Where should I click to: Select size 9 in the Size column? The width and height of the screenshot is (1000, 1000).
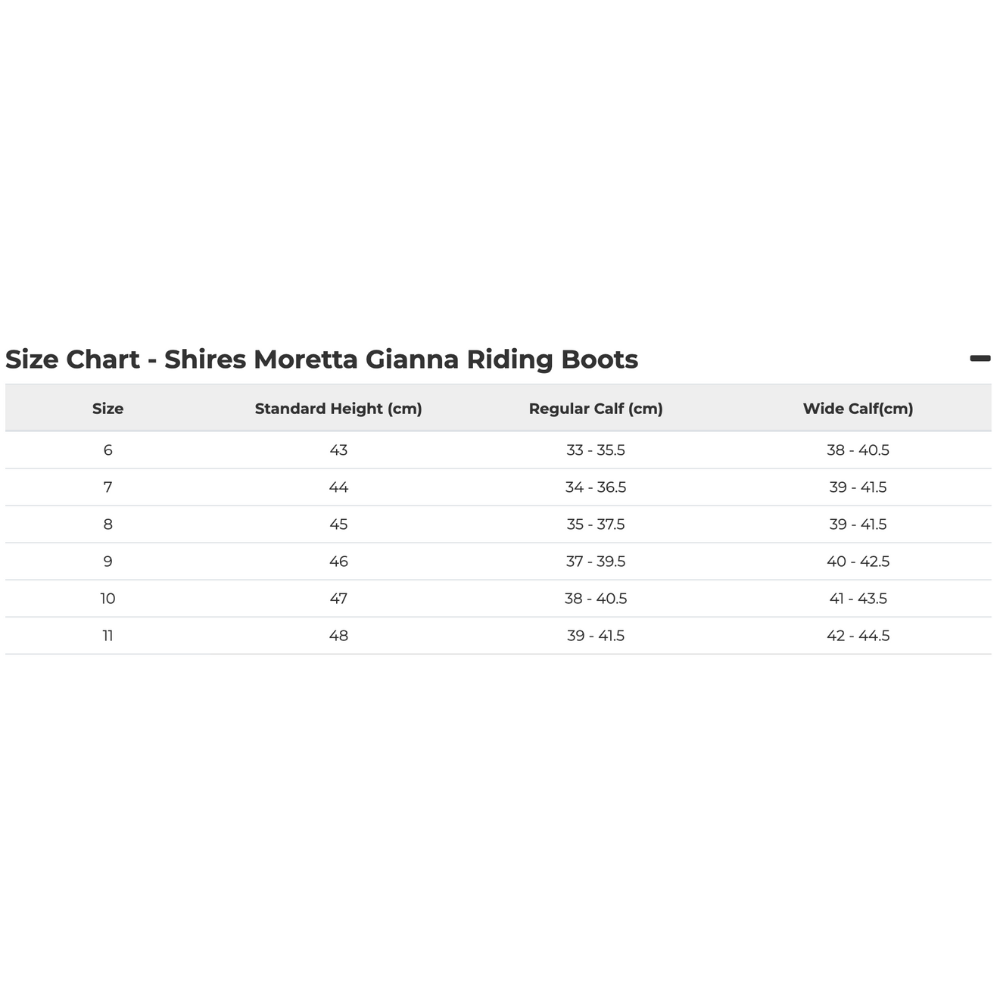[x=108, y=561]
